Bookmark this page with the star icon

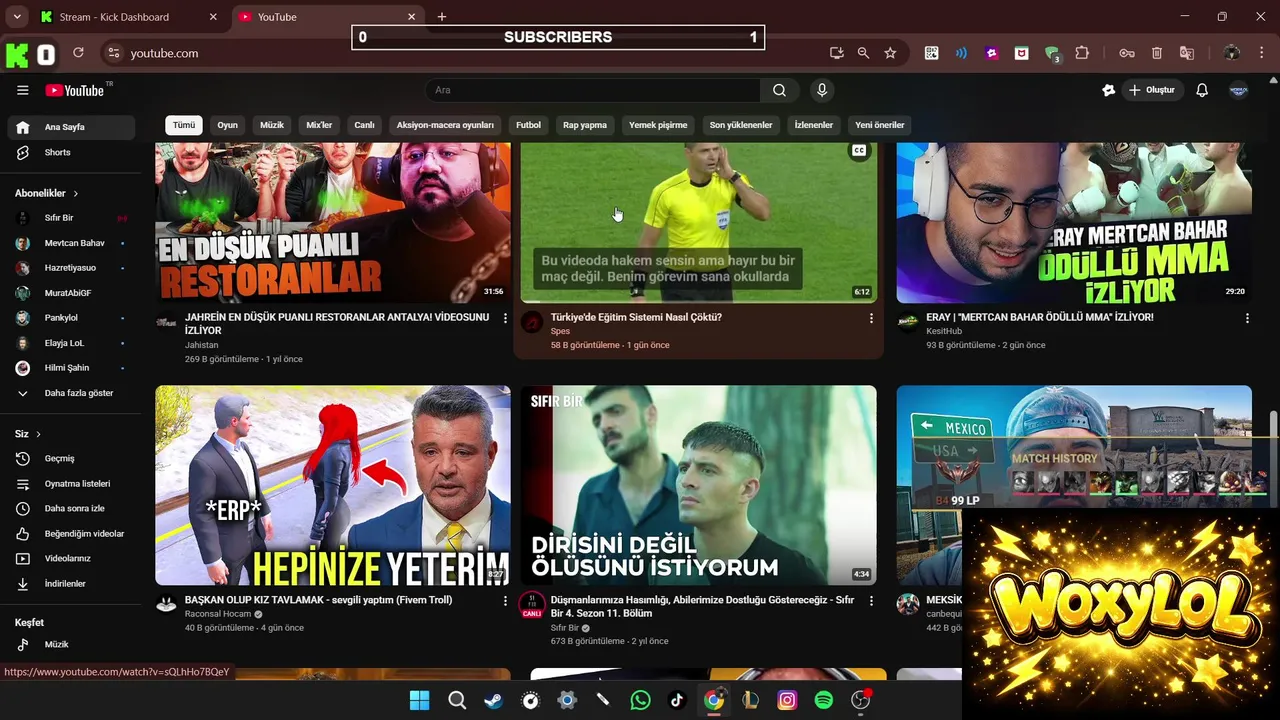click(x=890, y=53)
